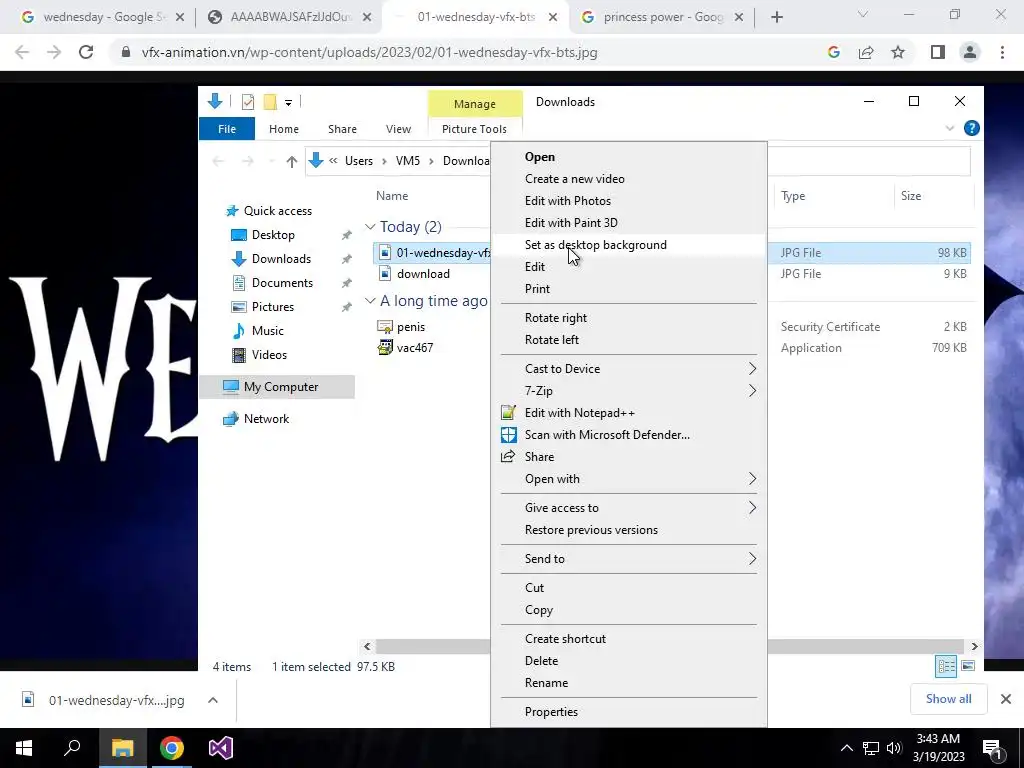Open Chrome side panel icon
Viewport: 1024px width, 768px height.
pyautogui.click(x=938, y=52)
